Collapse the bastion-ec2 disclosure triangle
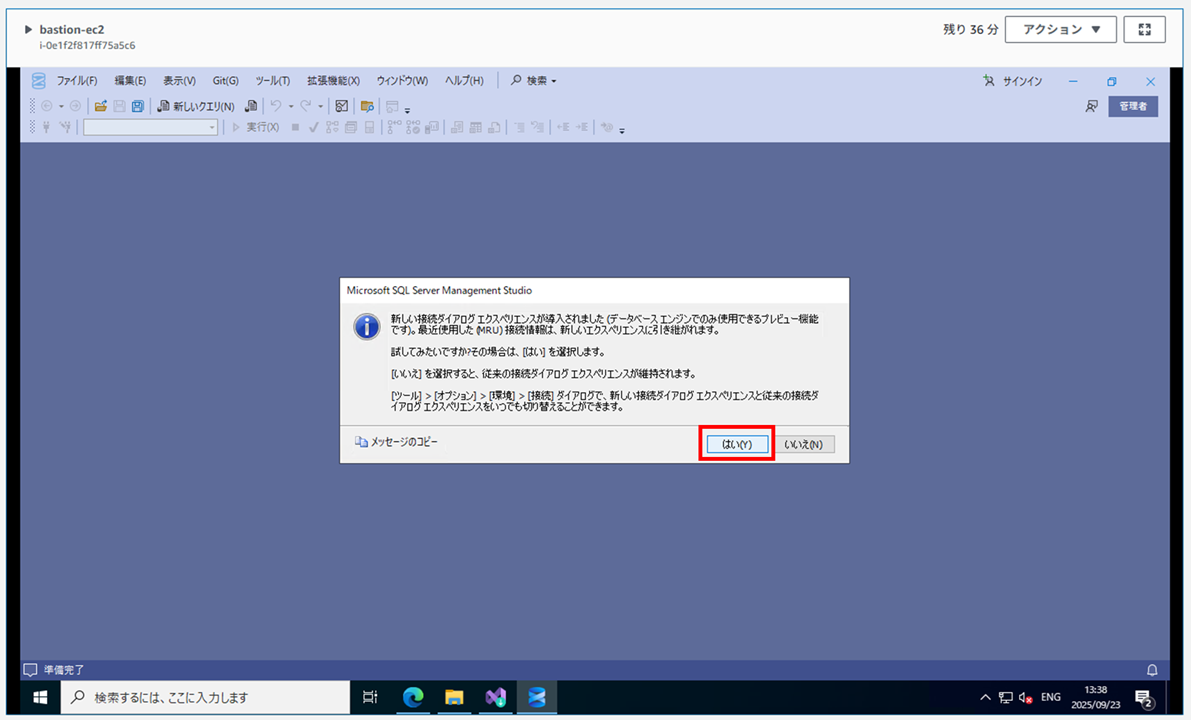Viewport: 1191px width, 720px height. pyautogui.click(x=28, y=30)
